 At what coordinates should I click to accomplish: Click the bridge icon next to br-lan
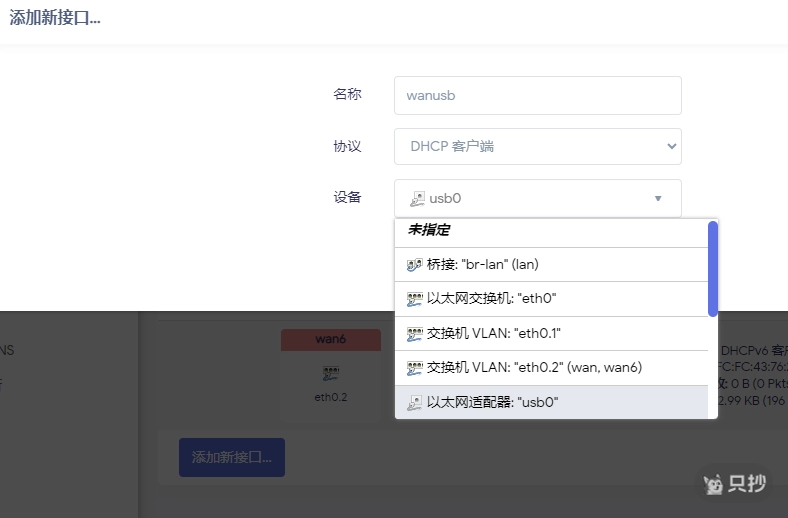point(415,265)
